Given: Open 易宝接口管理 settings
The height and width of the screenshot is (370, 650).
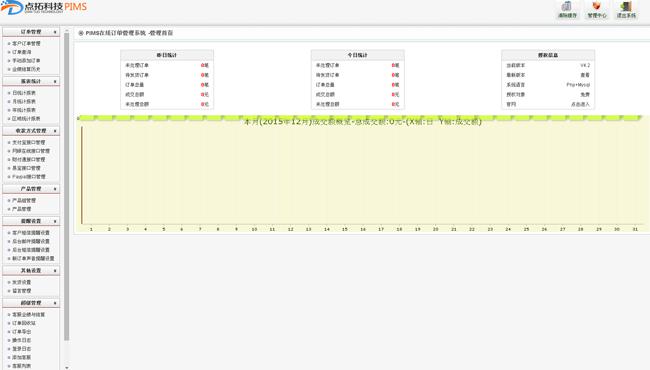Looking at the screenshot, I should tap(26, 168).
